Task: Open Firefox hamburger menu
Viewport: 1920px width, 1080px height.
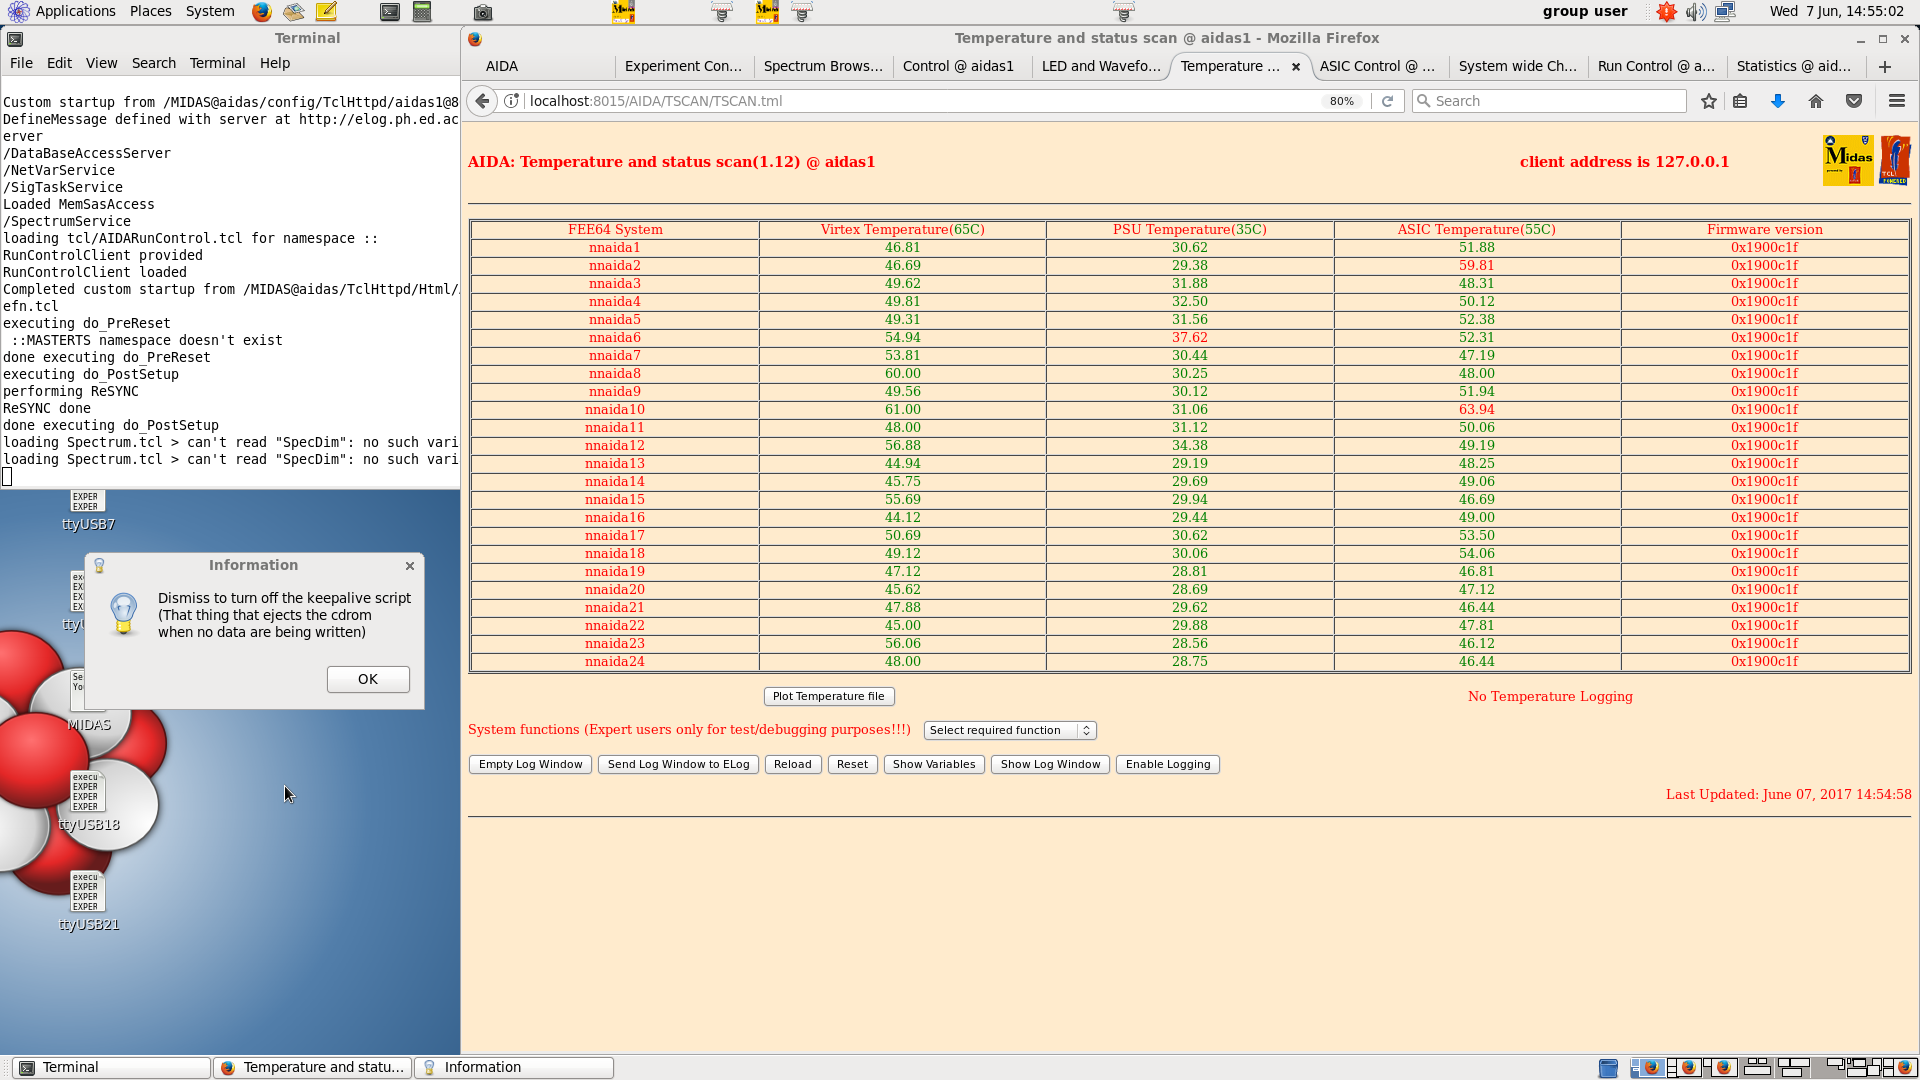Action: (x=1896, y=101)
